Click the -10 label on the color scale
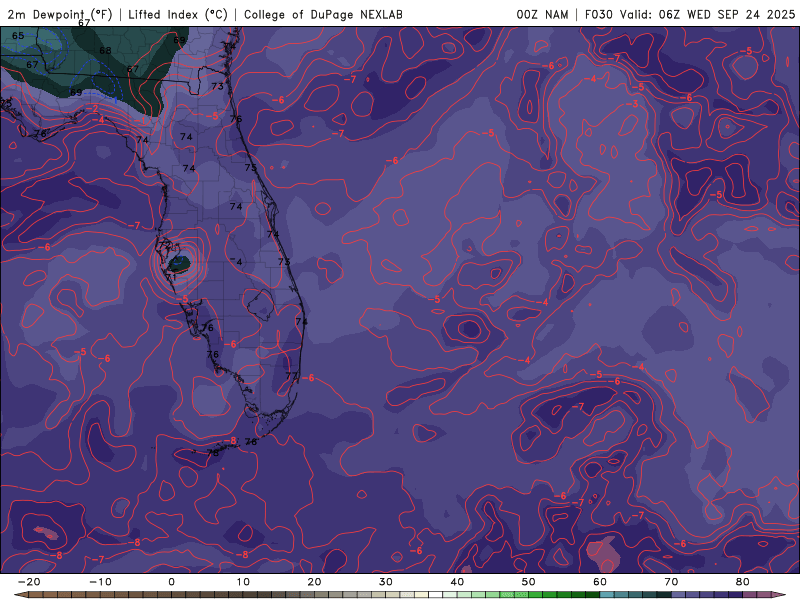This screenshot has height=600, width=800. (101, 582)
